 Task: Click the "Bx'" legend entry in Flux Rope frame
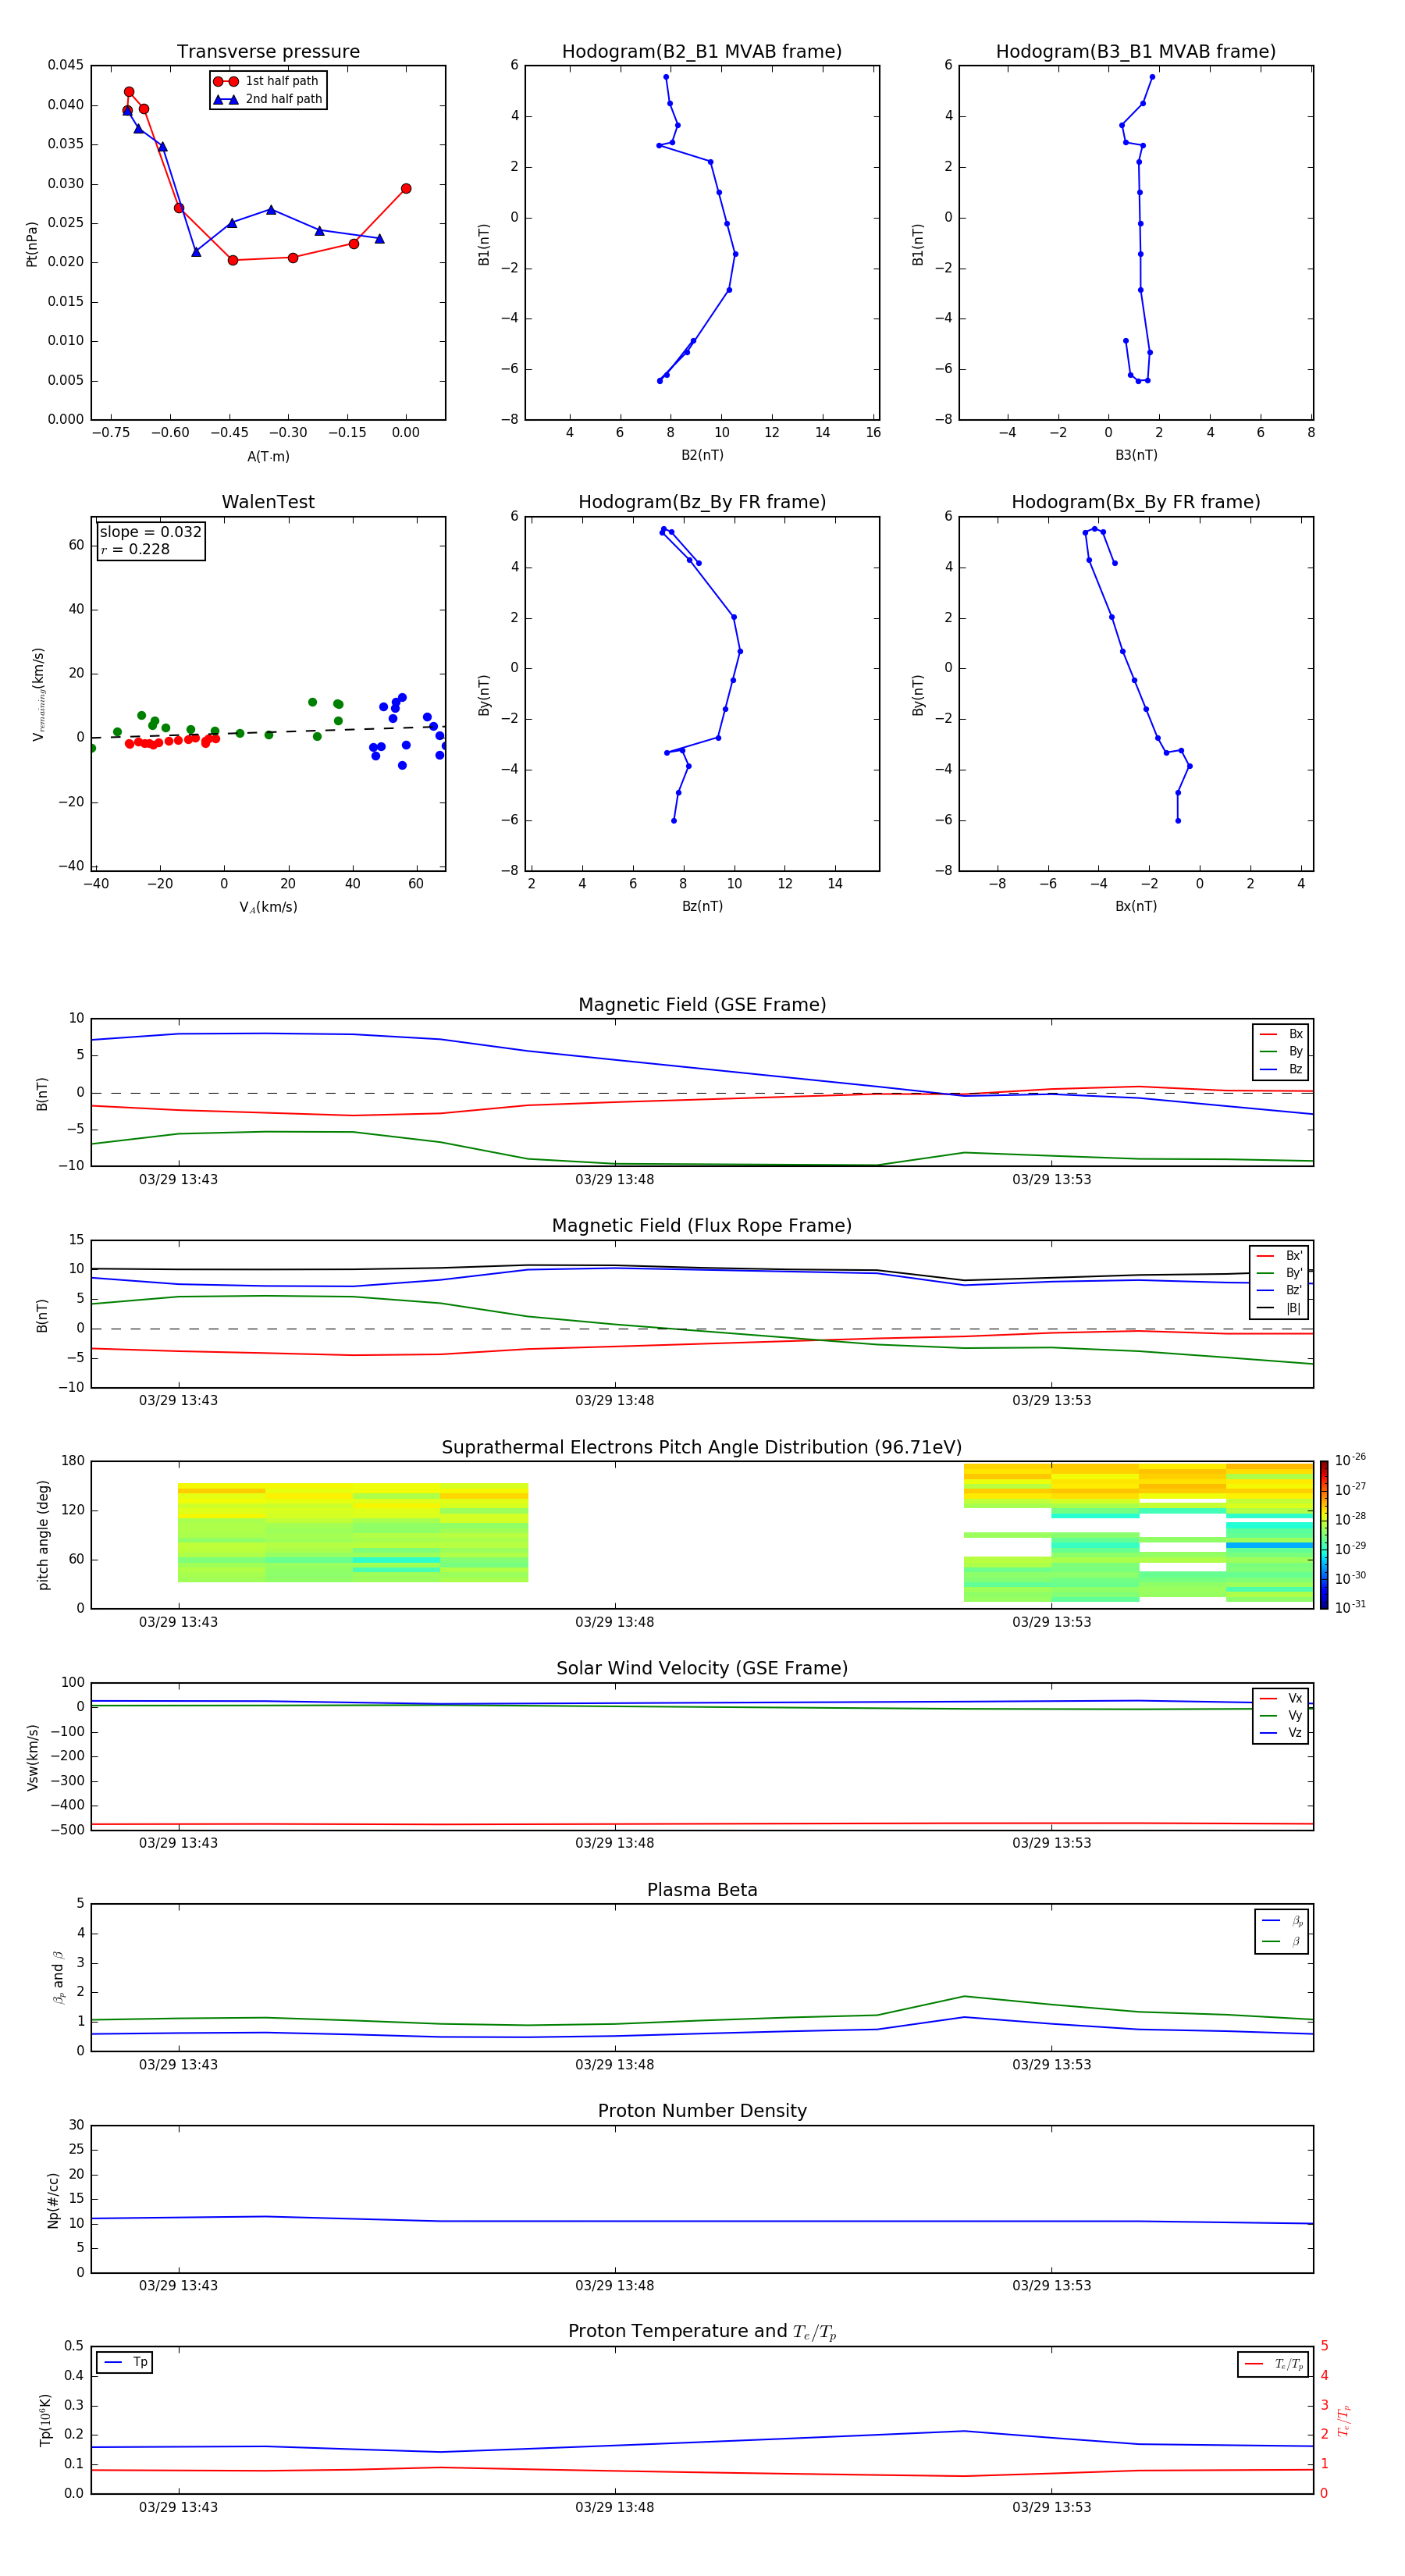[1279, 1256]
